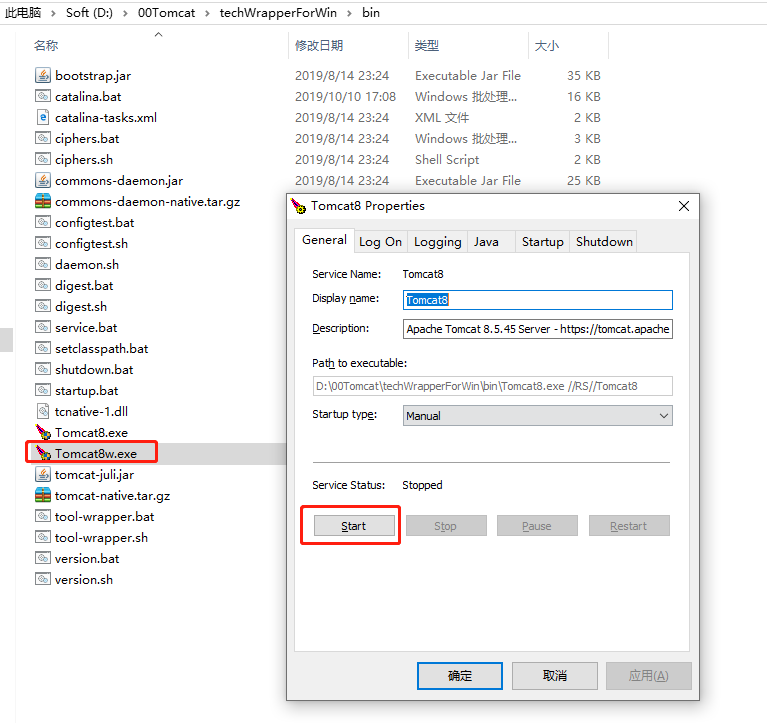This screenshot has width=767, height=723.
Task: Sort by the 名称 column header
Action: pyautogui.click(x=46, y=45)
